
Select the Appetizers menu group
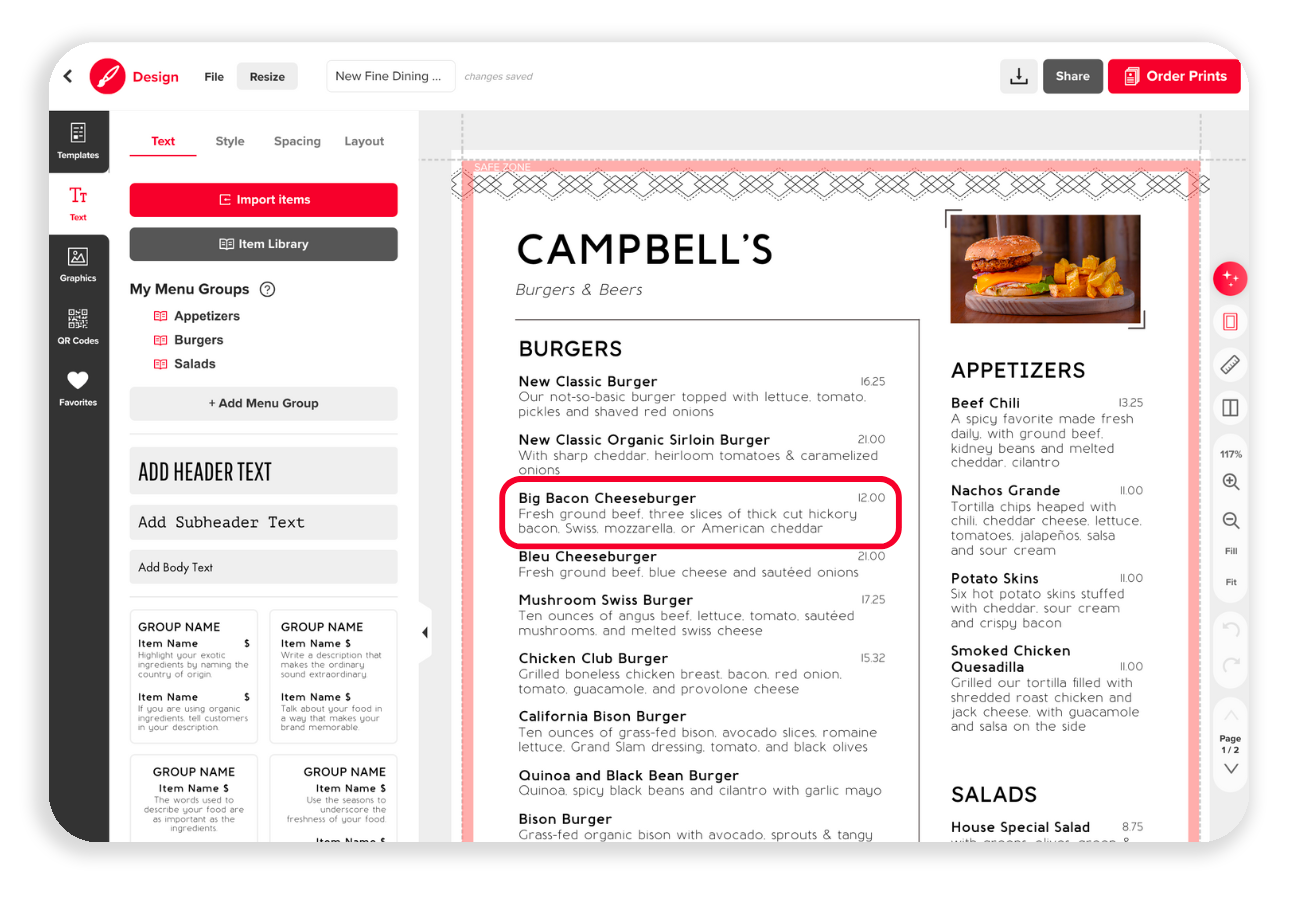(x=196, y=316)
